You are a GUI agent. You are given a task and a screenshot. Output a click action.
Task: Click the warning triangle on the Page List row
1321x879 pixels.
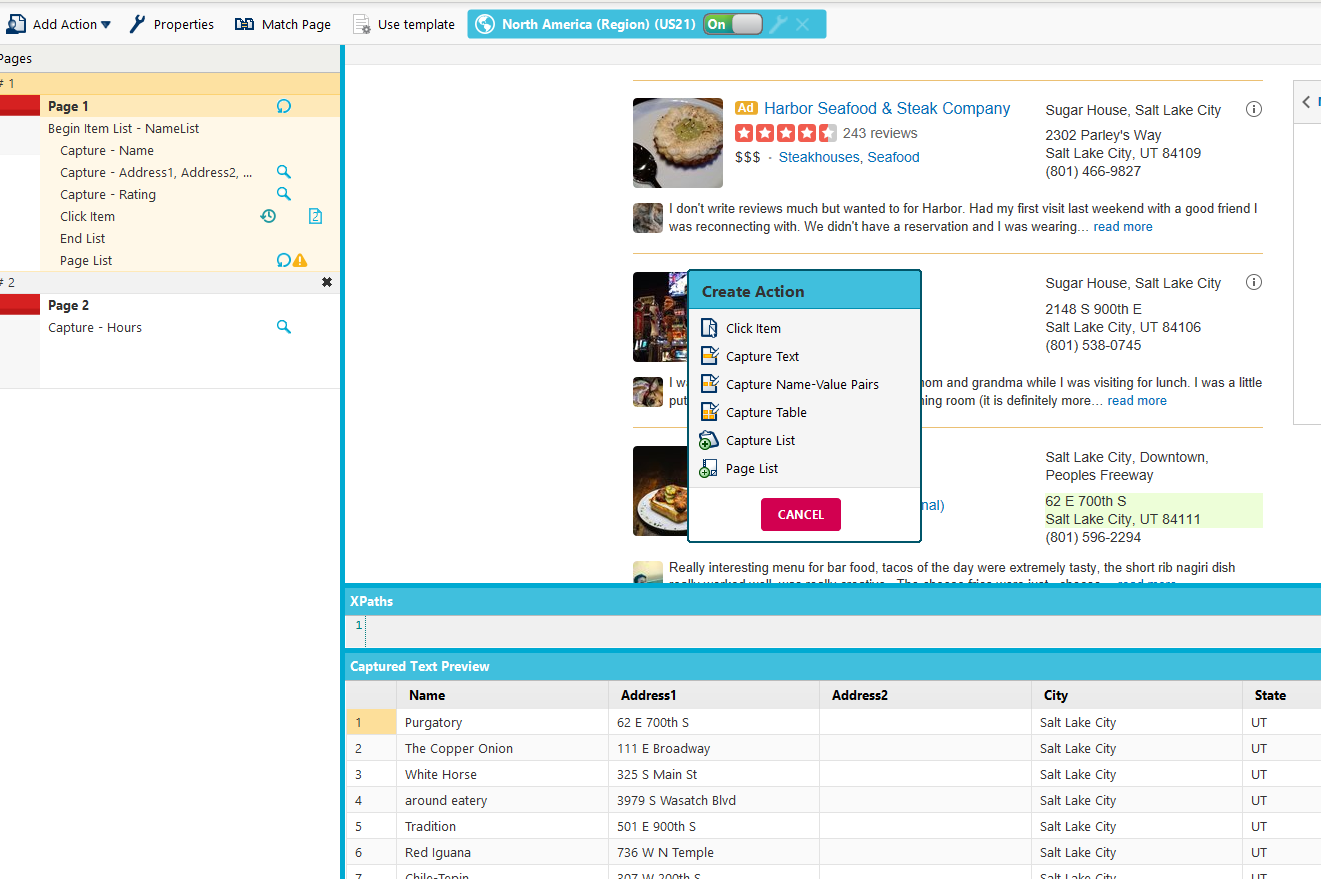300,260
